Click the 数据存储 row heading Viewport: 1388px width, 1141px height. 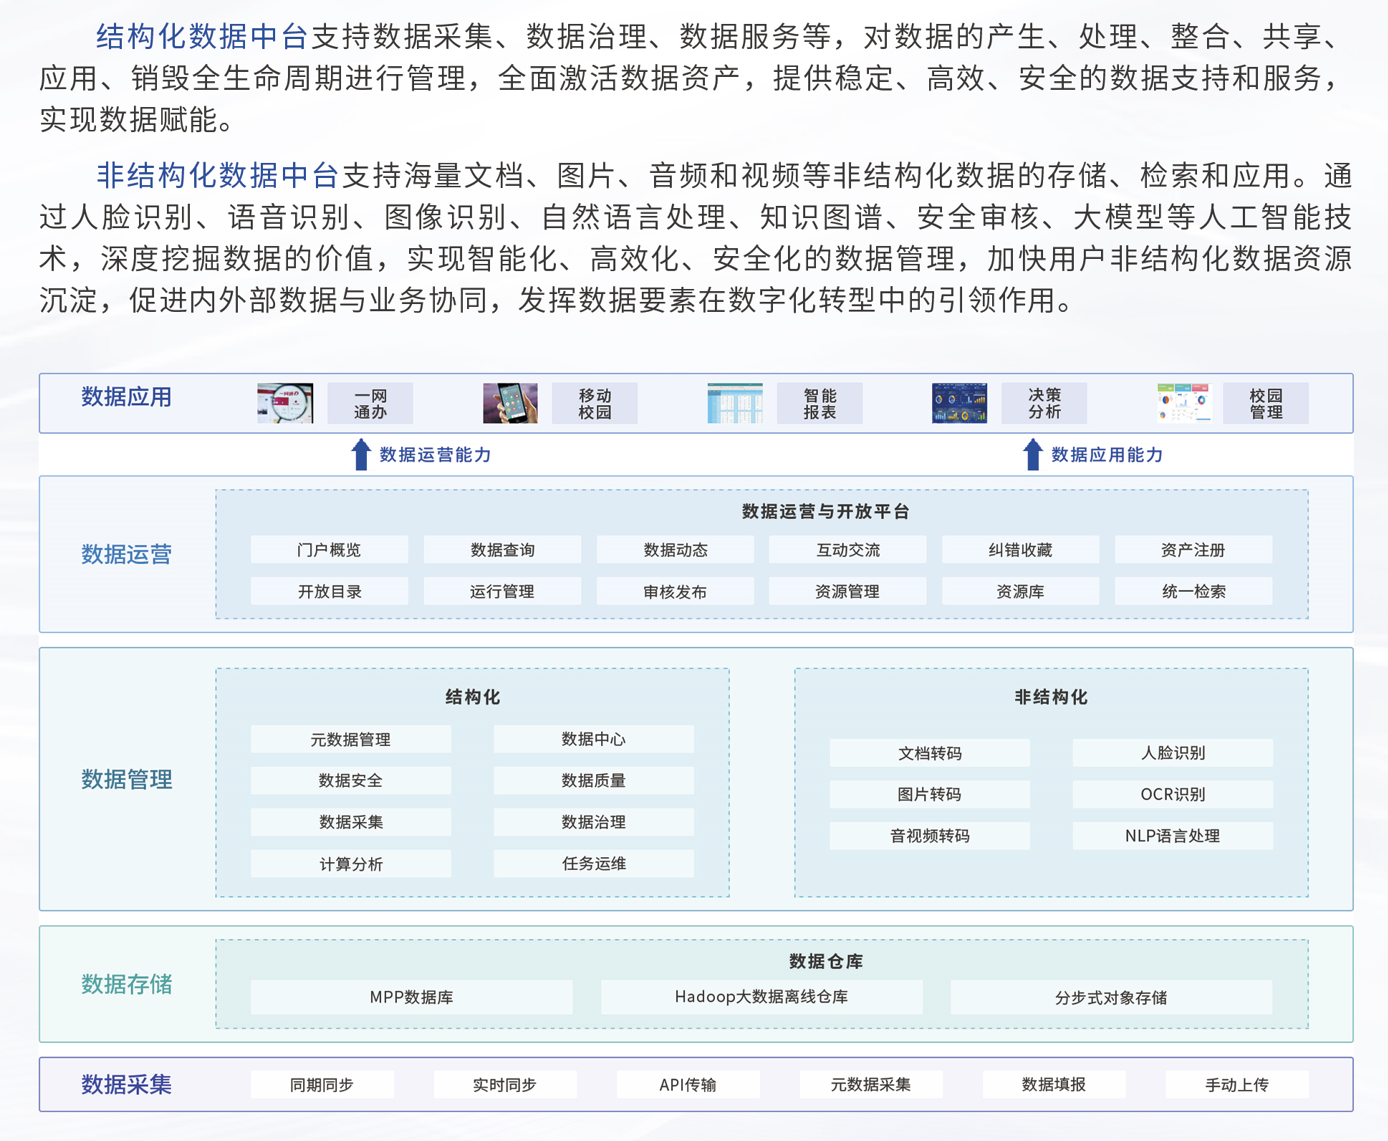pyautogui.click(x=126, y=984)
